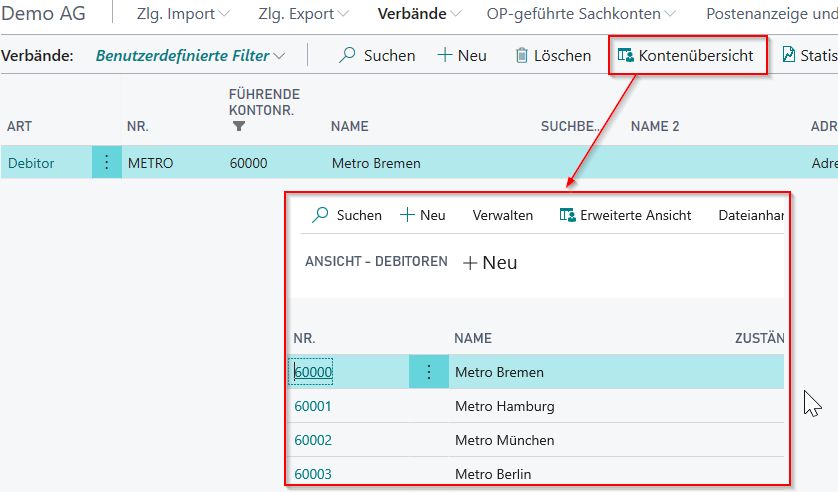Image resolution: width=838 pixels, height=492 pixels.
Task: Click the Metro Berlin name cell
Action: click(493, 474)
